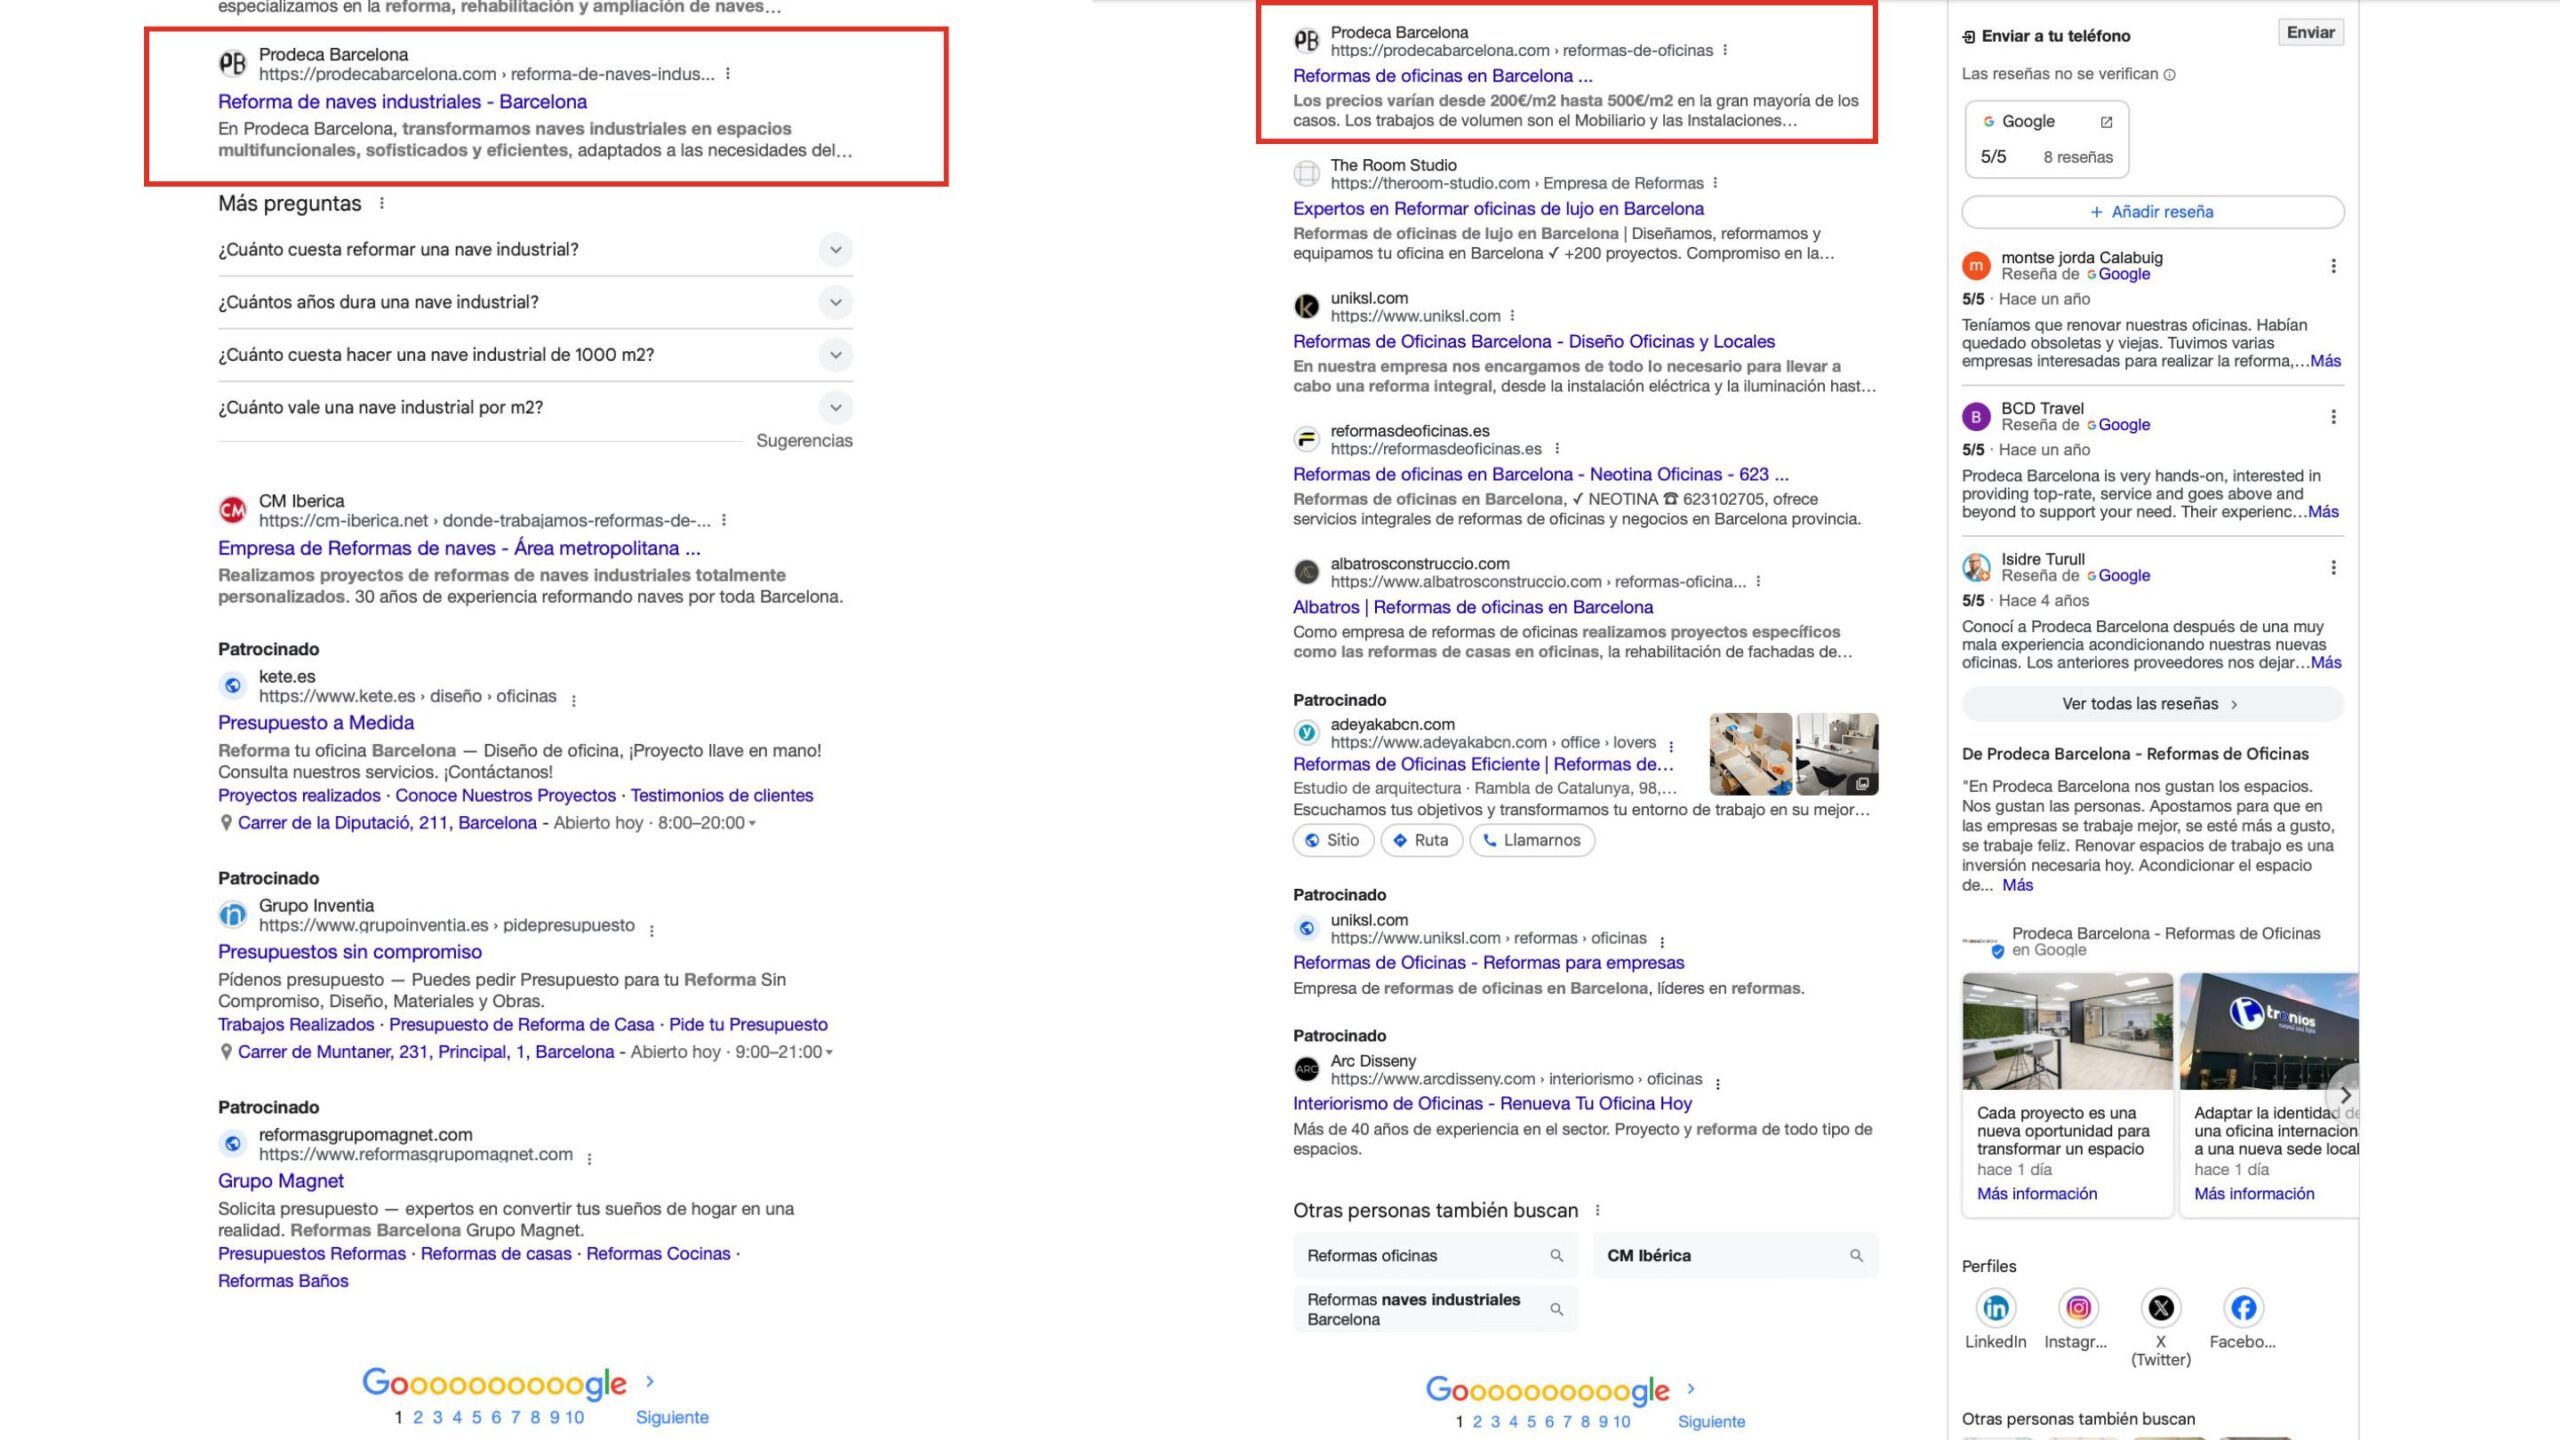Viewport: 2560px width, 1440px height.
Task: Open Reforma de naves industriales - Barcelona link
Action: 402,102
